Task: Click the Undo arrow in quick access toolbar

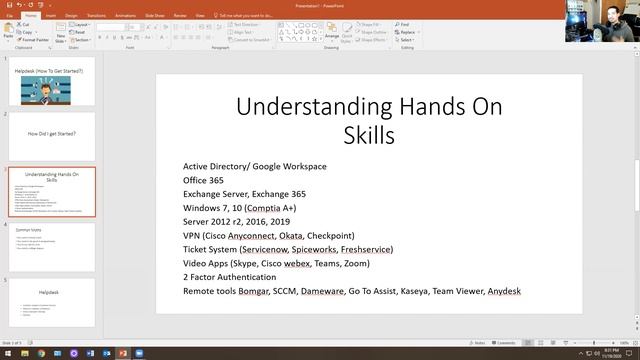Action: point(19,5)
